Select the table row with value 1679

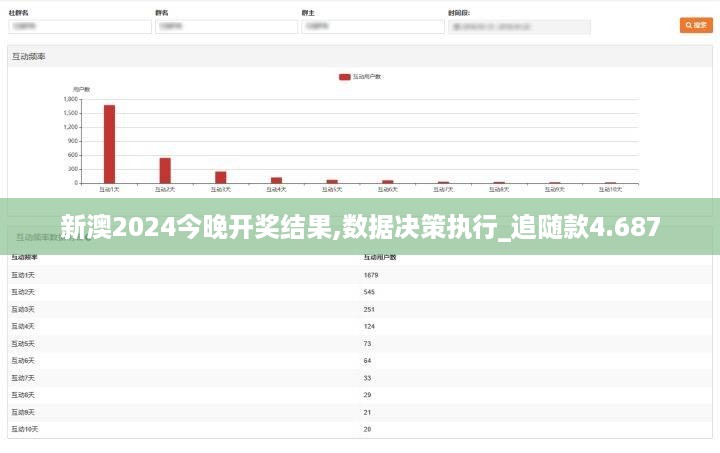pyautogui.click(x=360, y=274)
